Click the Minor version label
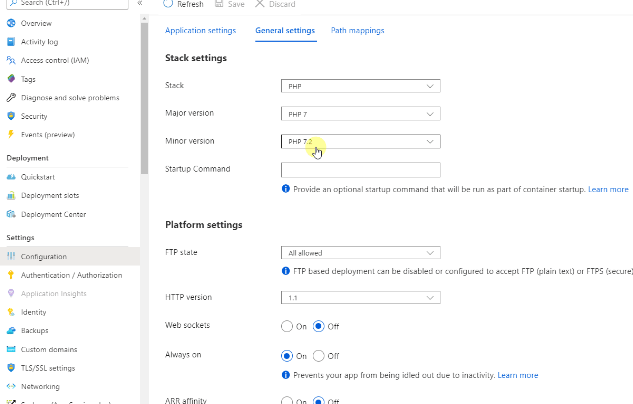This screenshot has width=633, height=404. (190, 141)
